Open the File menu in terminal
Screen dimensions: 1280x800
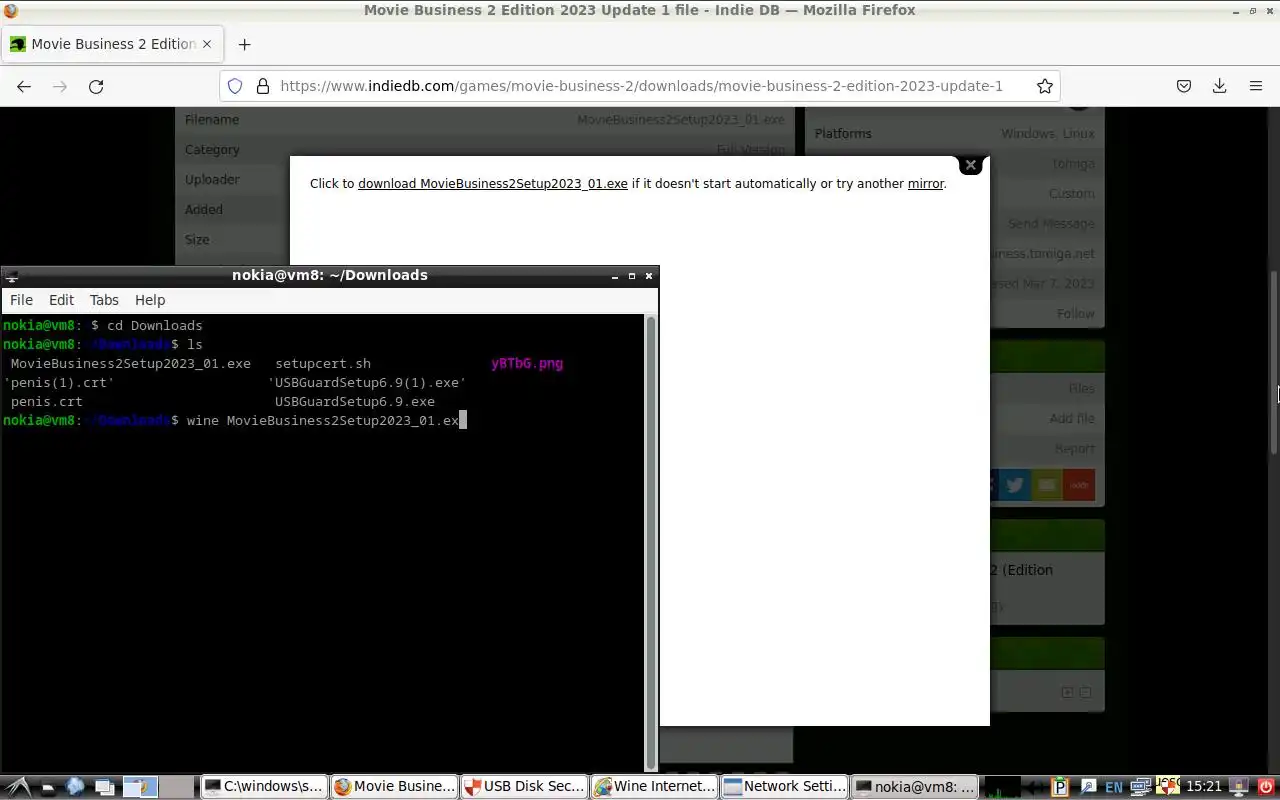(x=21, y=300)
